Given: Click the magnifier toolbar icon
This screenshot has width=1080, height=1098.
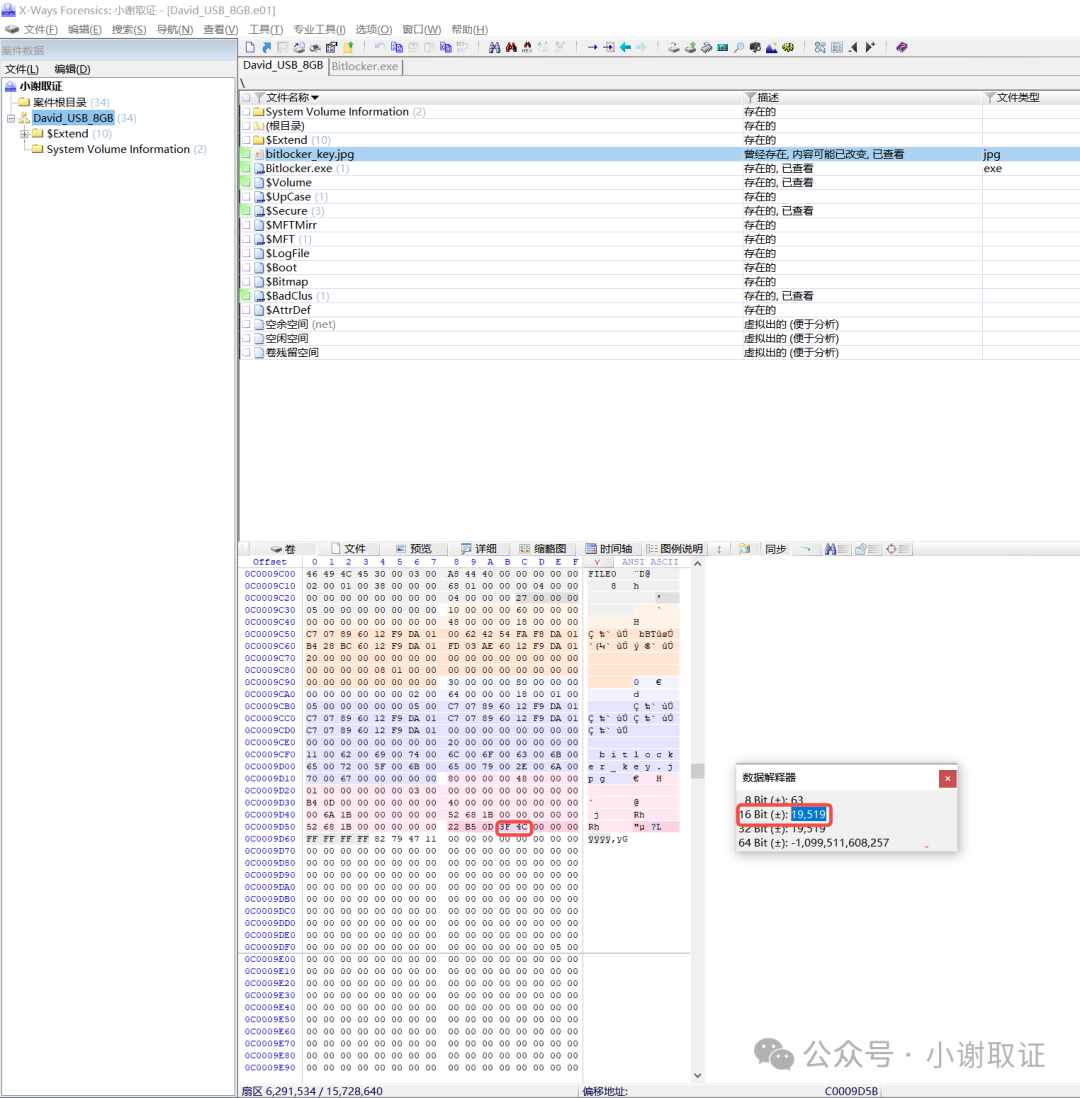Looking at the screenshot, I should click(739, 47).
